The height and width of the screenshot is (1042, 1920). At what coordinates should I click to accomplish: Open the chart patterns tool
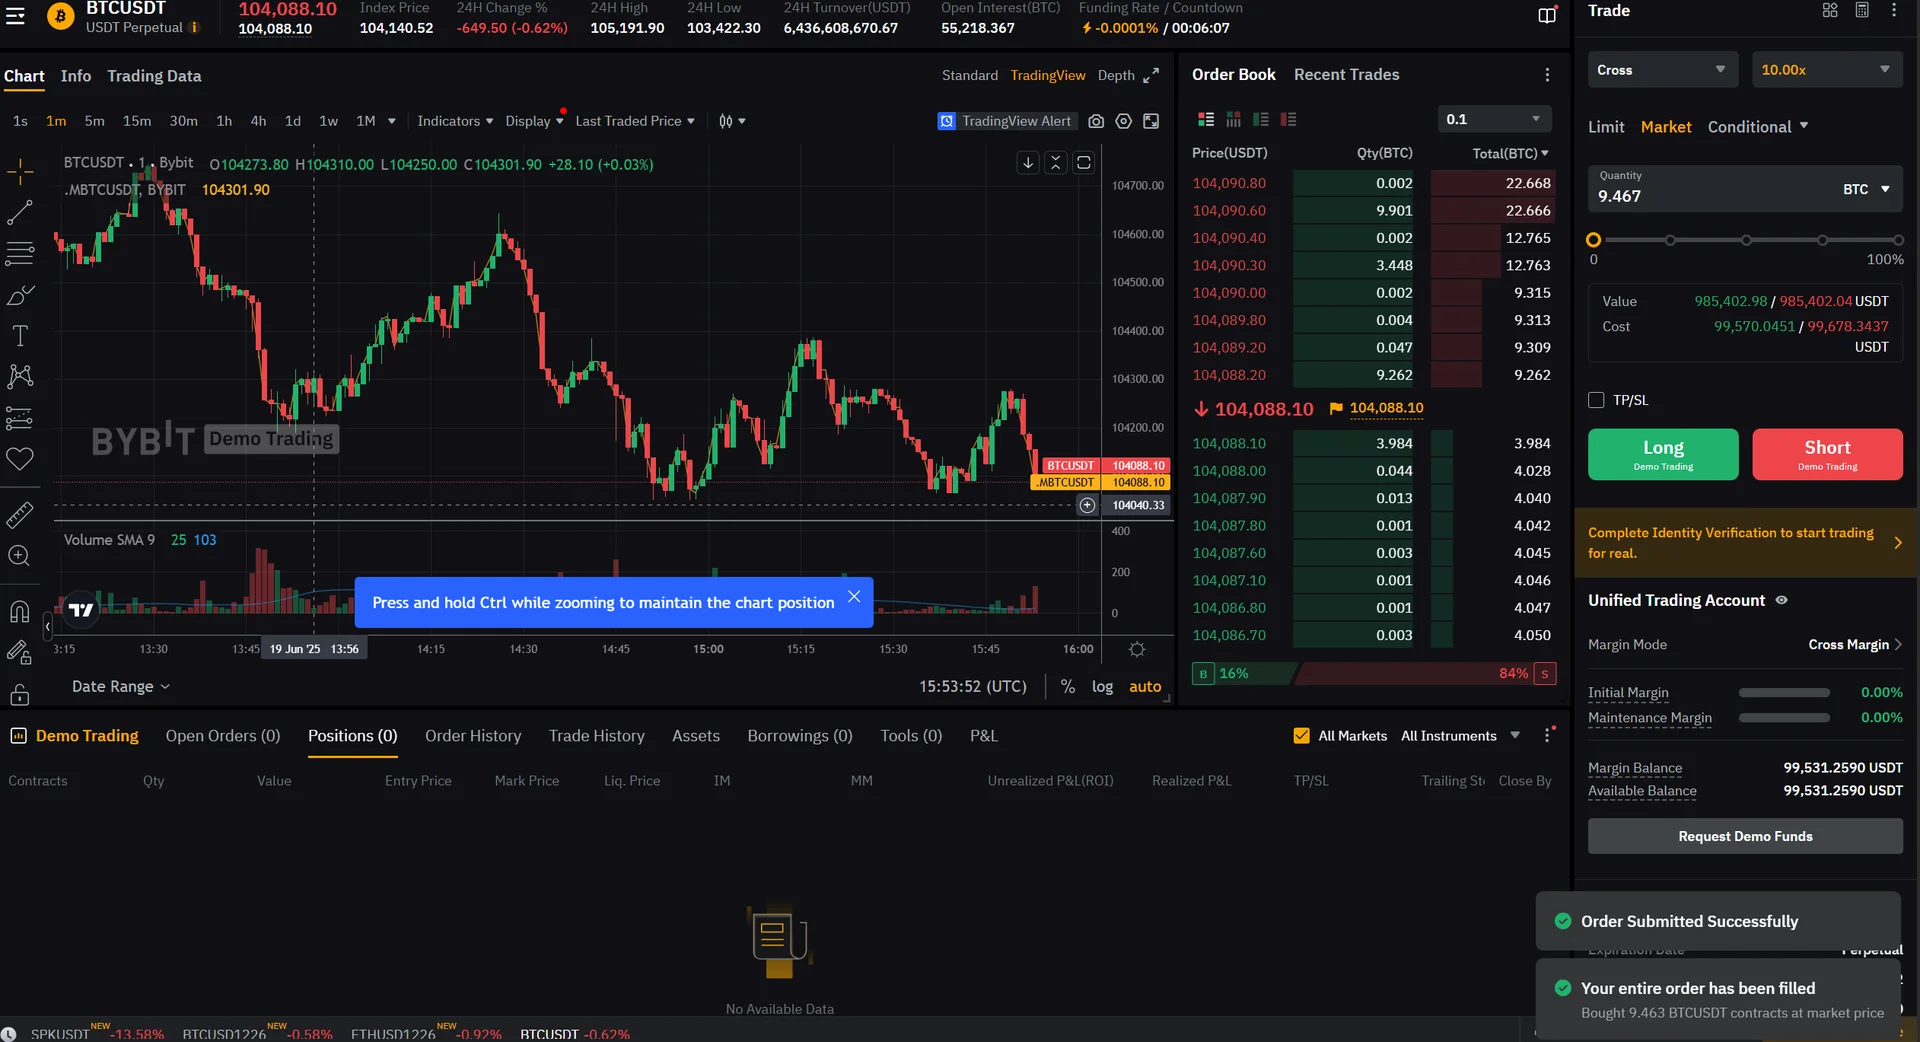(x=20, y=376)
